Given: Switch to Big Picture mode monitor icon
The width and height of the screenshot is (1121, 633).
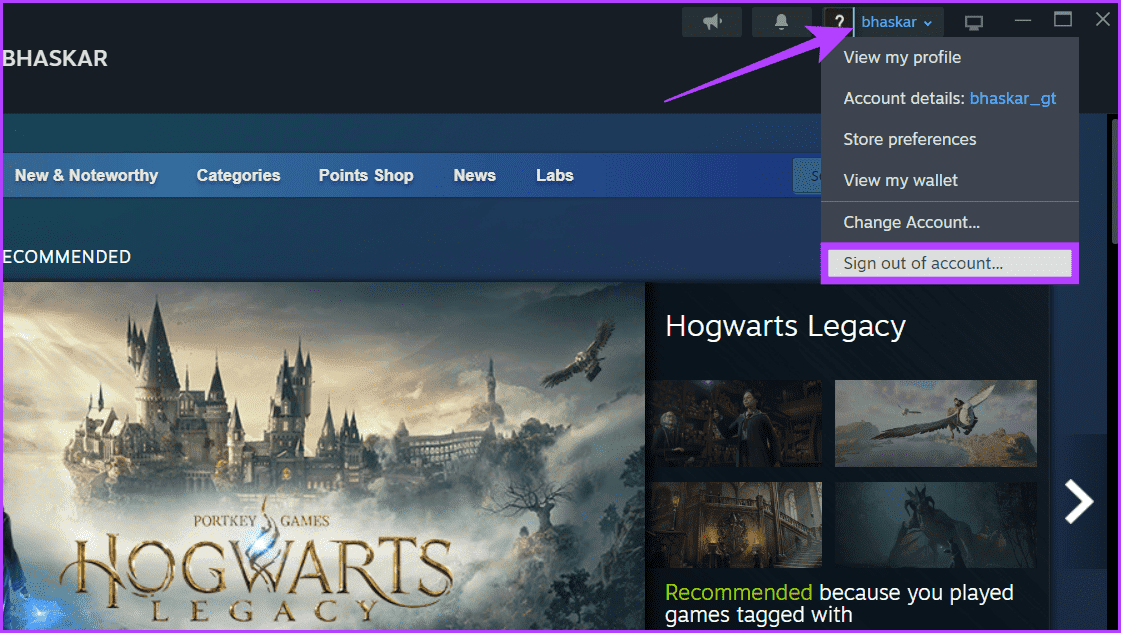Looking at the screenshot, I should tap(974, 22).
